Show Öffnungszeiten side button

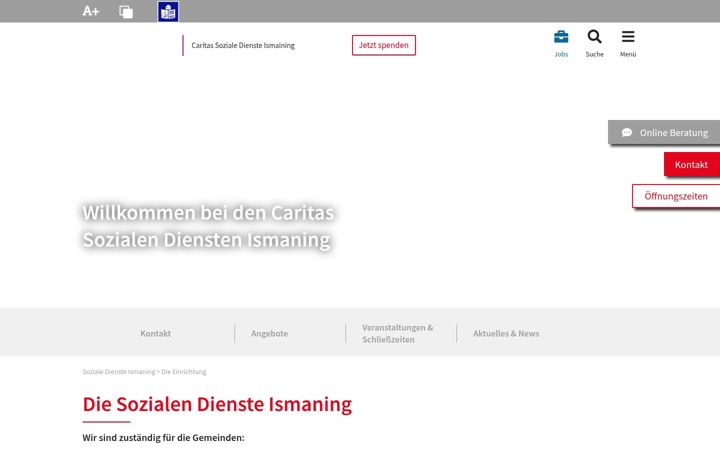(676, 196)
